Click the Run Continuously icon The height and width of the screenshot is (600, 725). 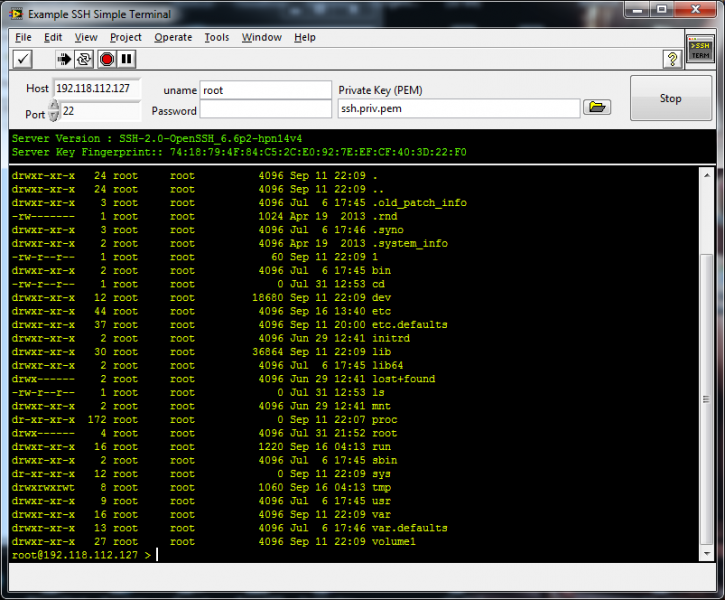(84, 59)
